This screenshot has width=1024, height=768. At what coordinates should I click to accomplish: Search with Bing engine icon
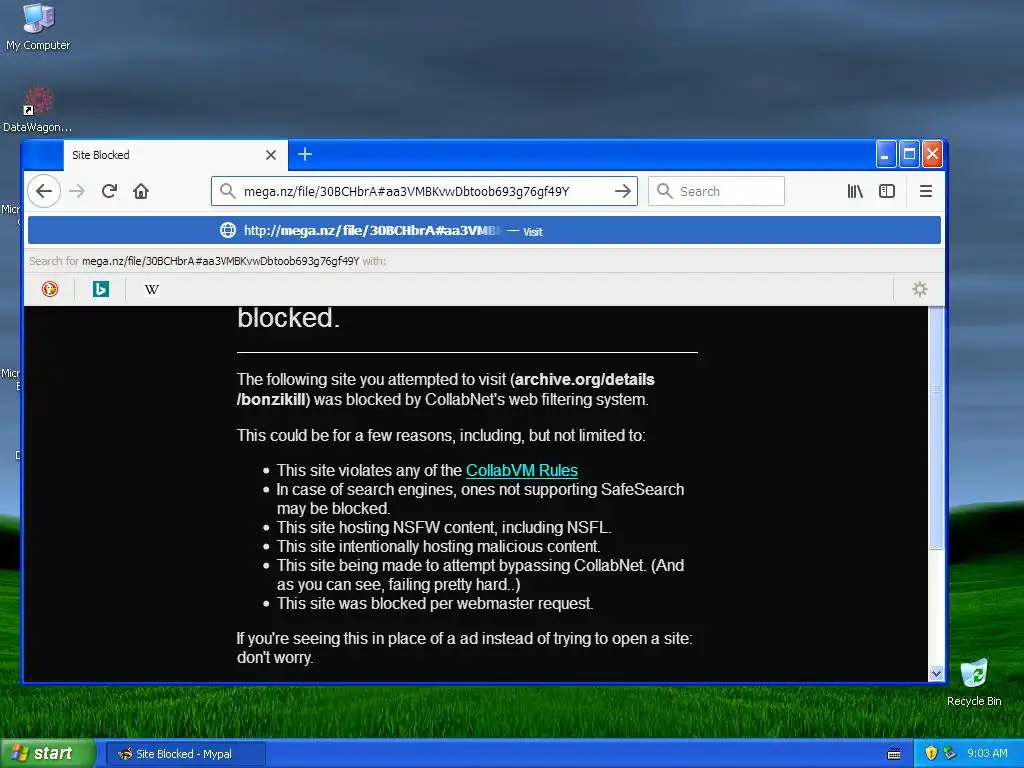pos(101,289)
